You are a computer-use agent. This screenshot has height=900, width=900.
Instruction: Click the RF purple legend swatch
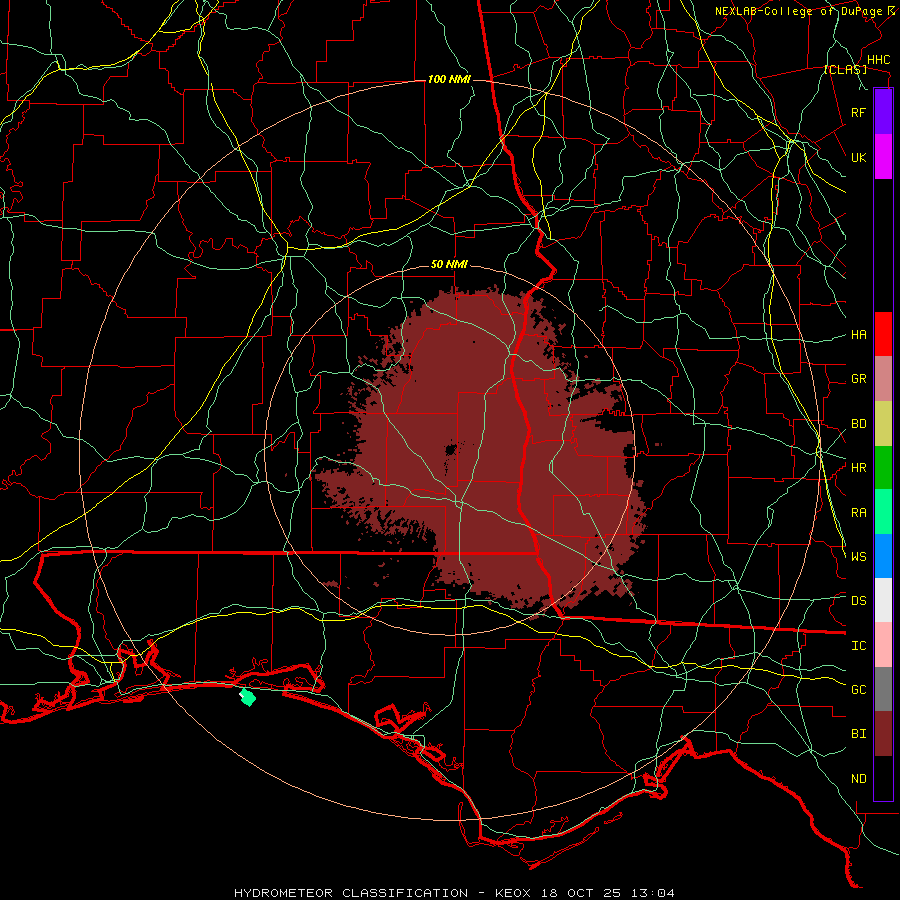(883, 112)
